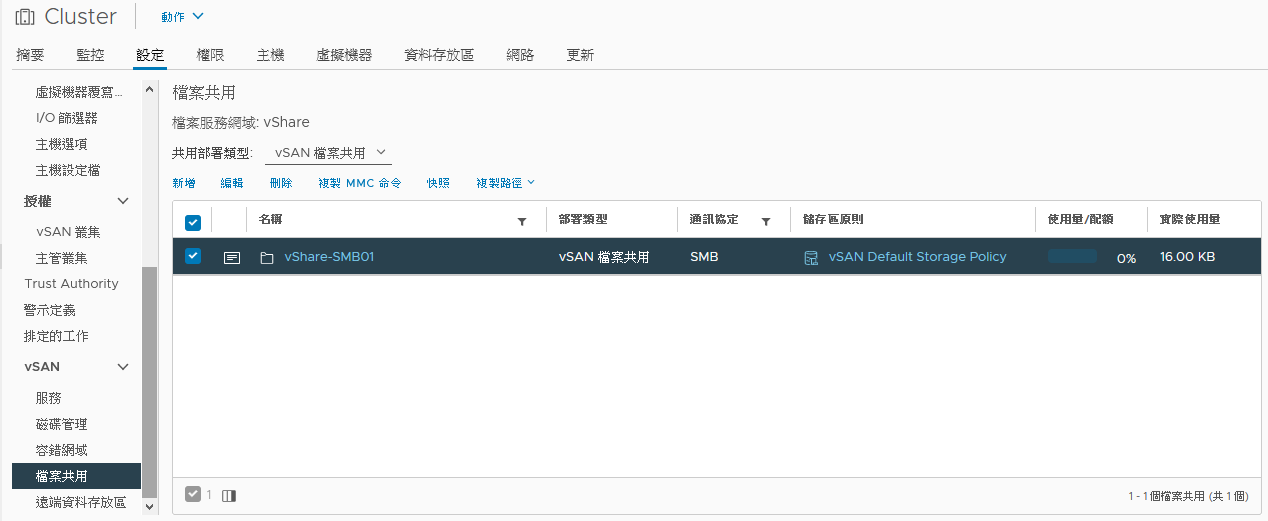Click the 儲存區原則 column header
Screen dimensions: 1268x521
[x=833, y=219]
